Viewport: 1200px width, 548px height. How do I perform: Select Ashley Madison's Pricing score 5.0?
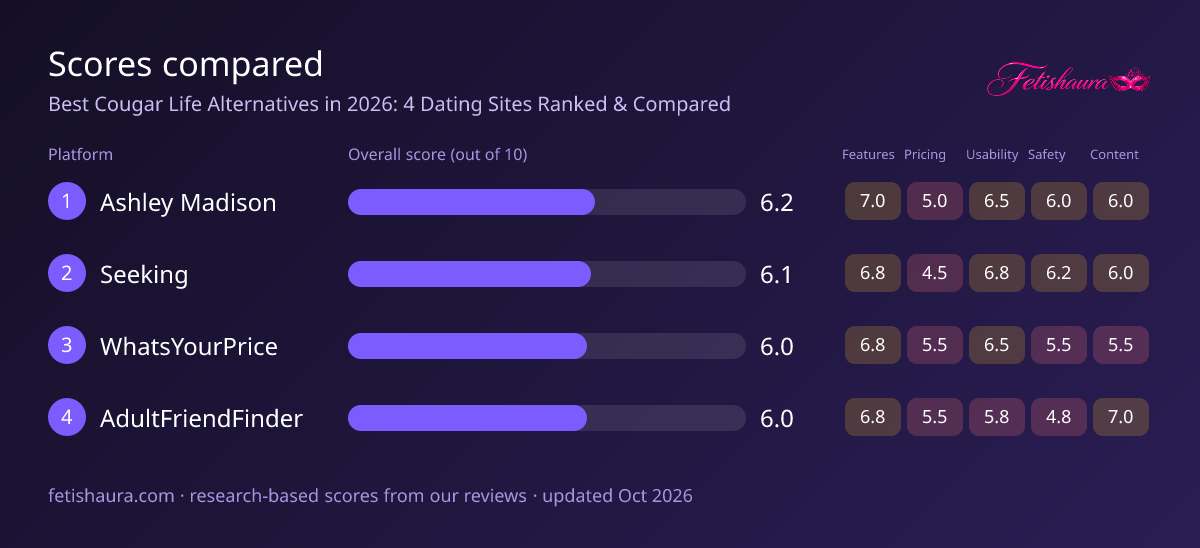(x=935, y=201)
